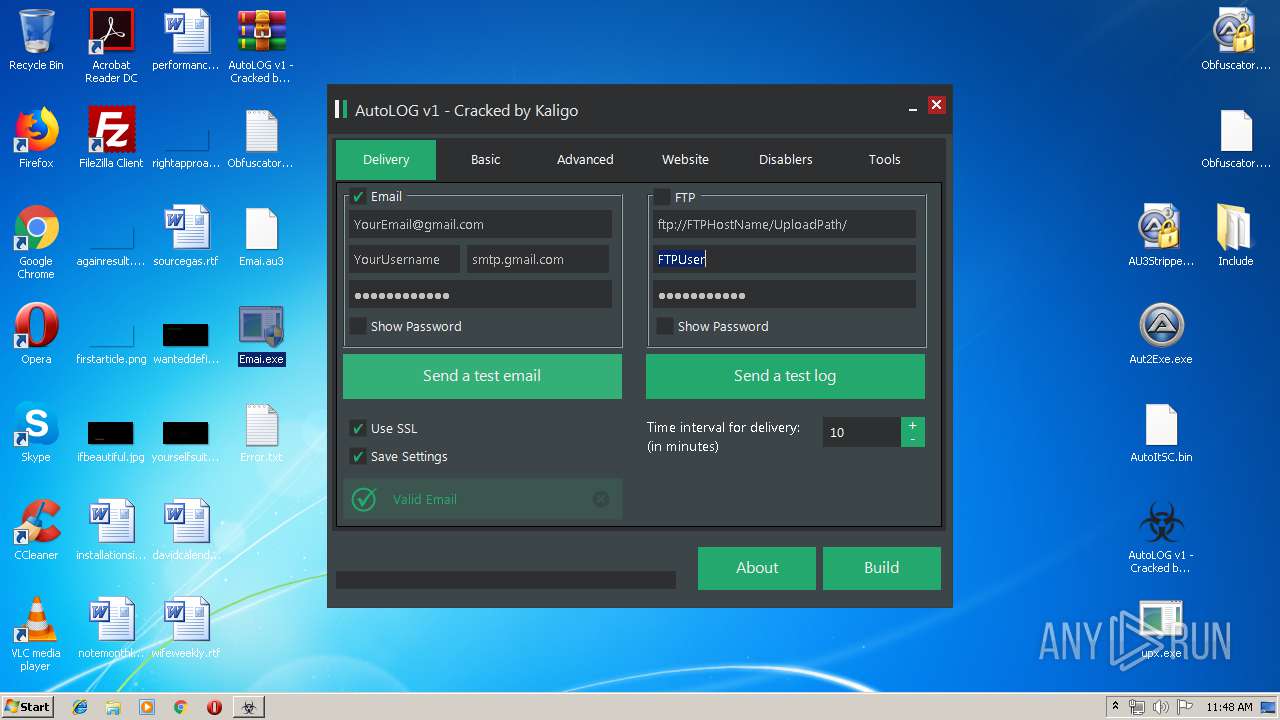Open the Advanced tab
Viewport: 1280px width, 720px height.
pyautogui.click(x=585, y=159)
